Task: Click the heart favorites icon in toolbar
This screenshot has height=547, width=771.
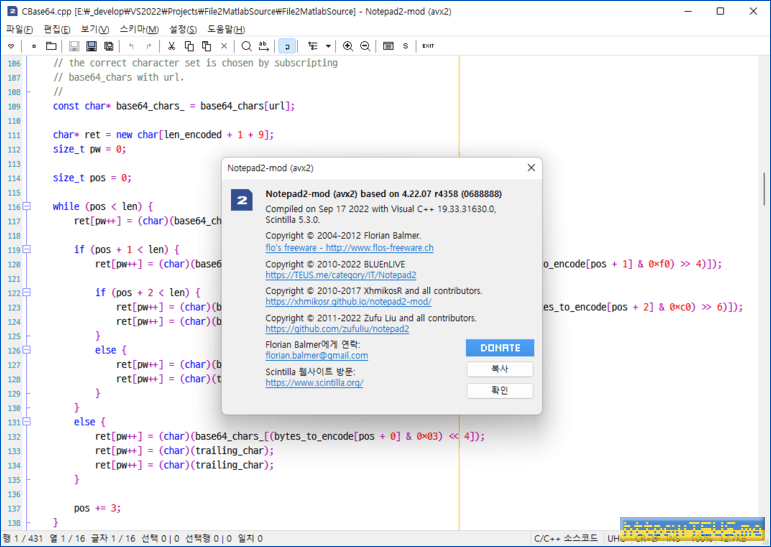Action: pyautogui.click(x=11, y=46)
